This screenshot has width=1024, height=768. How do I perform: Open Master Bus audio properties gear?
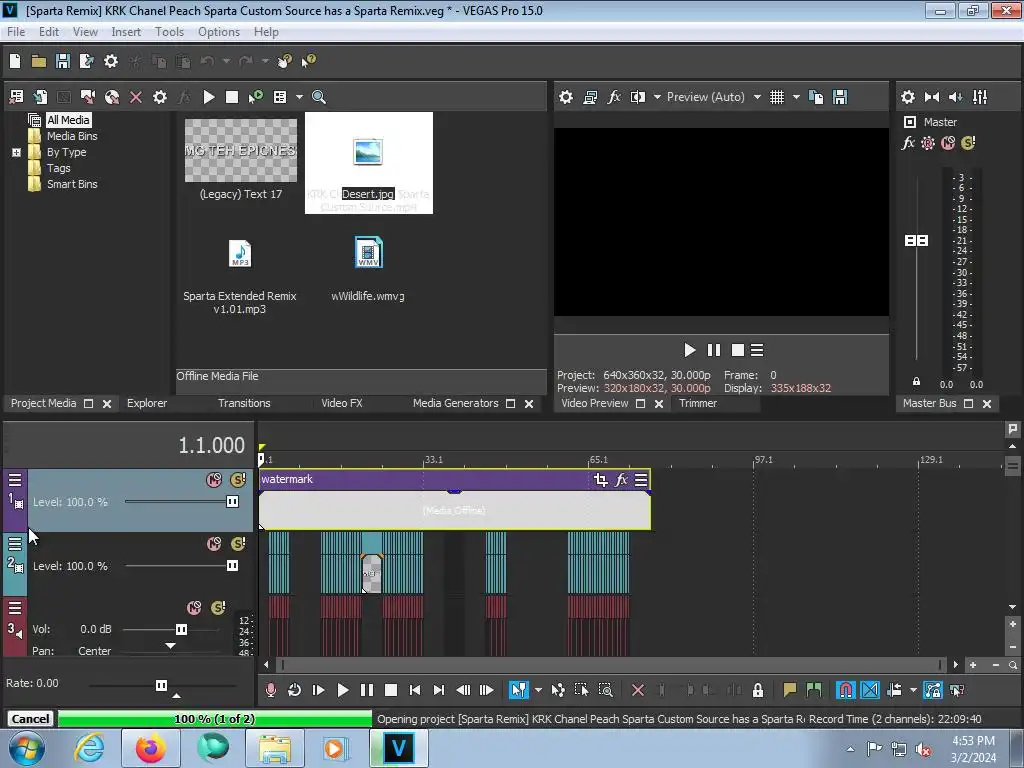[x=908, y=97]
